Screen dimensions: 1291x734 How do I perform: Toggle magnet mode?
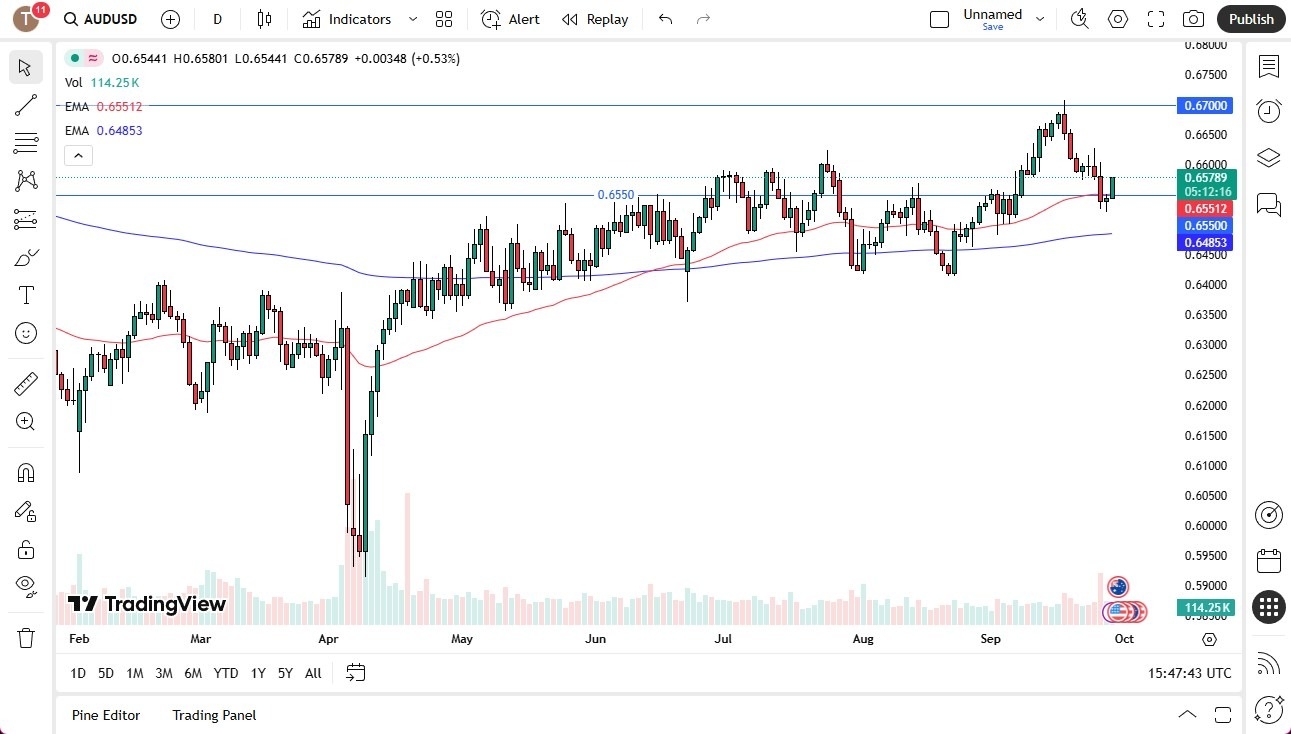(25, 472)
